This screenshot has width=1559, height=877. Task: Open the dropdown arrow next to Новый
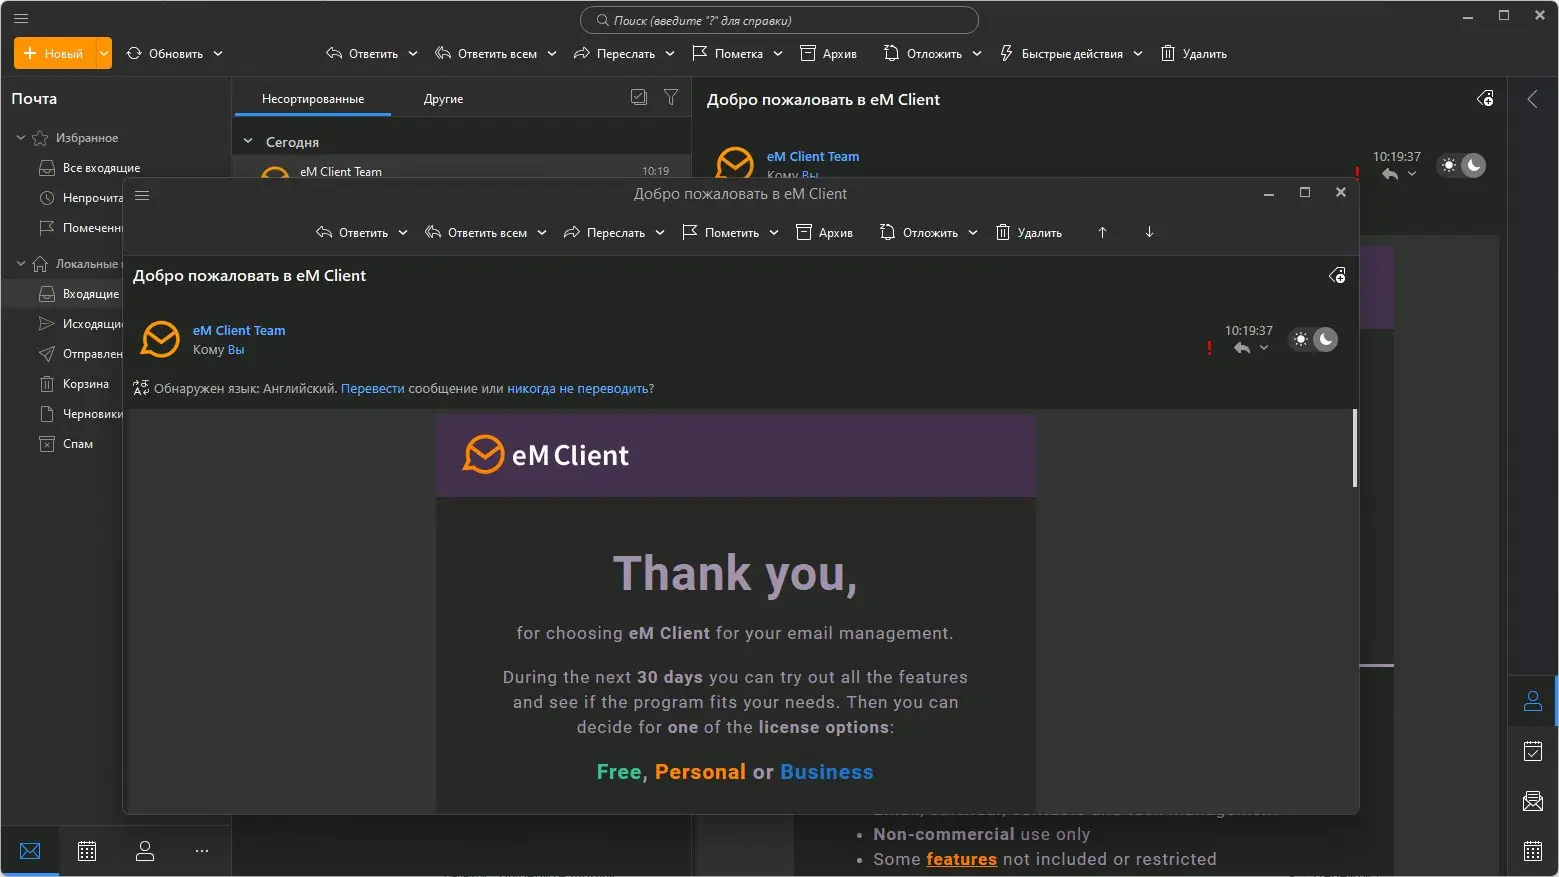tap(104, 54)
